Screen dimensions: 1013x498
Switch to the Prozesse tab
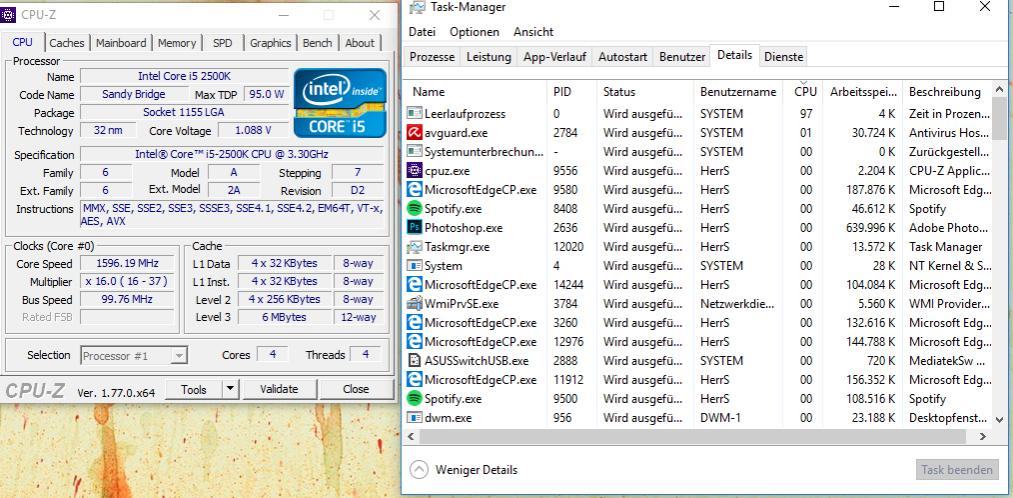(x=432, y=57)
